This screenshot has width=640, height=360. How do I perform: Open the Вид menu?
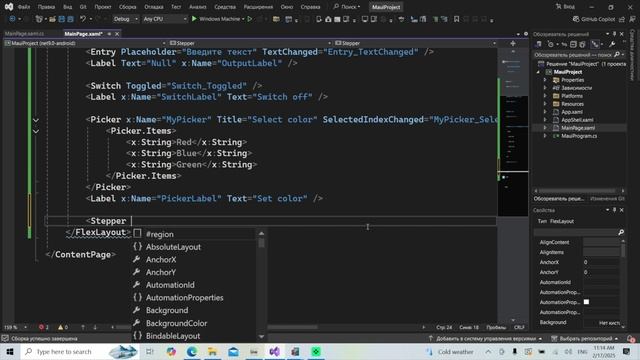click(67, 7)
